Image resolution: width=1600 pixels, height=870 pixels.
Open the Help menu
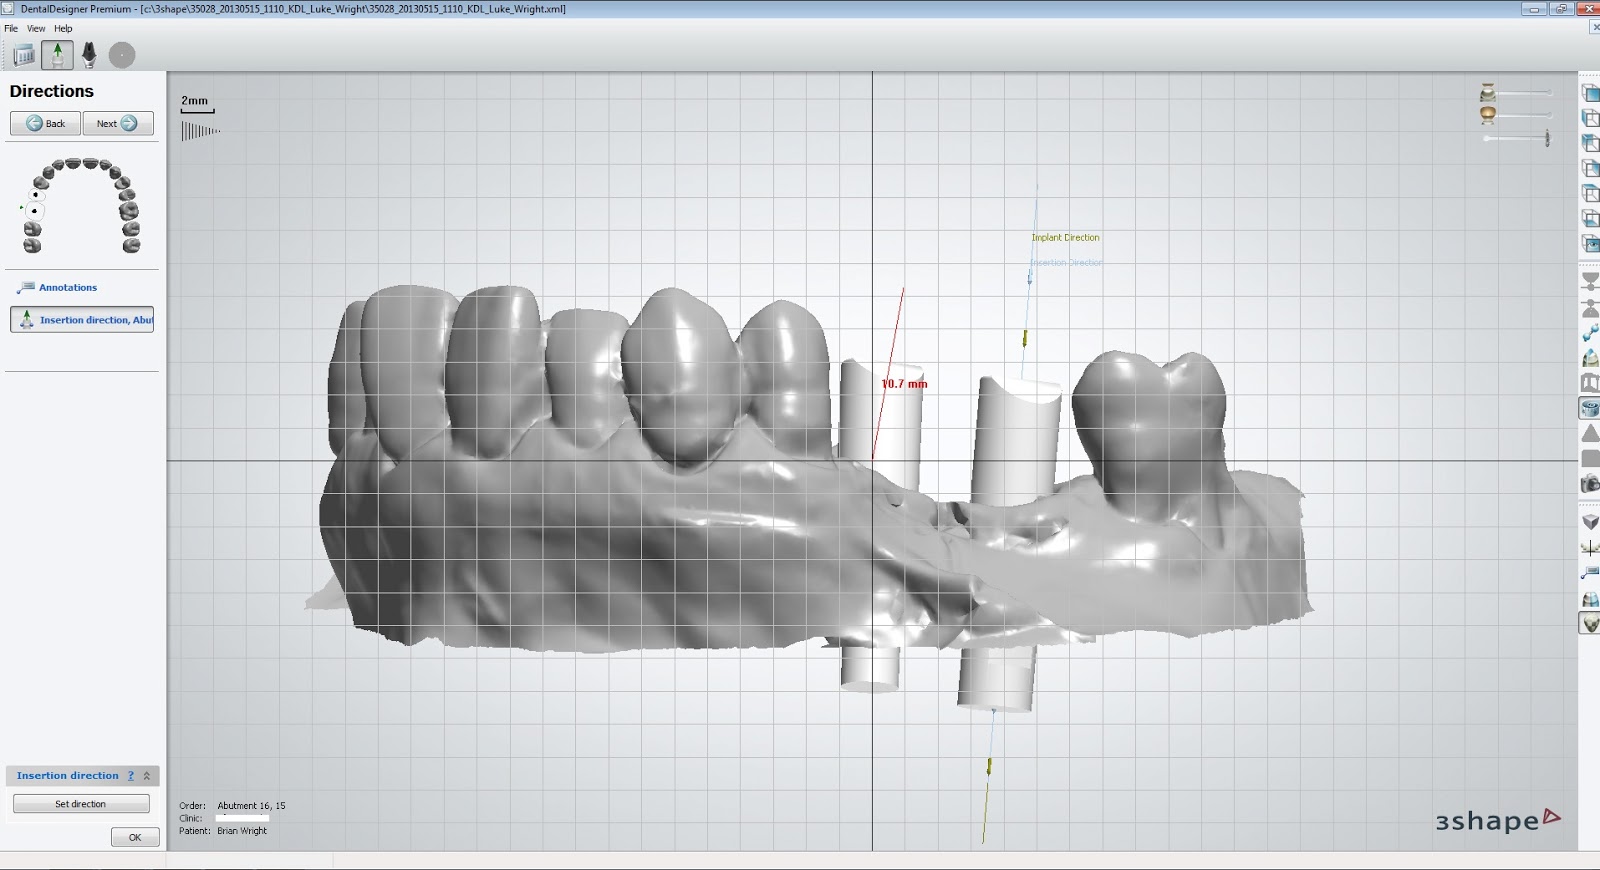coord(63,28)
